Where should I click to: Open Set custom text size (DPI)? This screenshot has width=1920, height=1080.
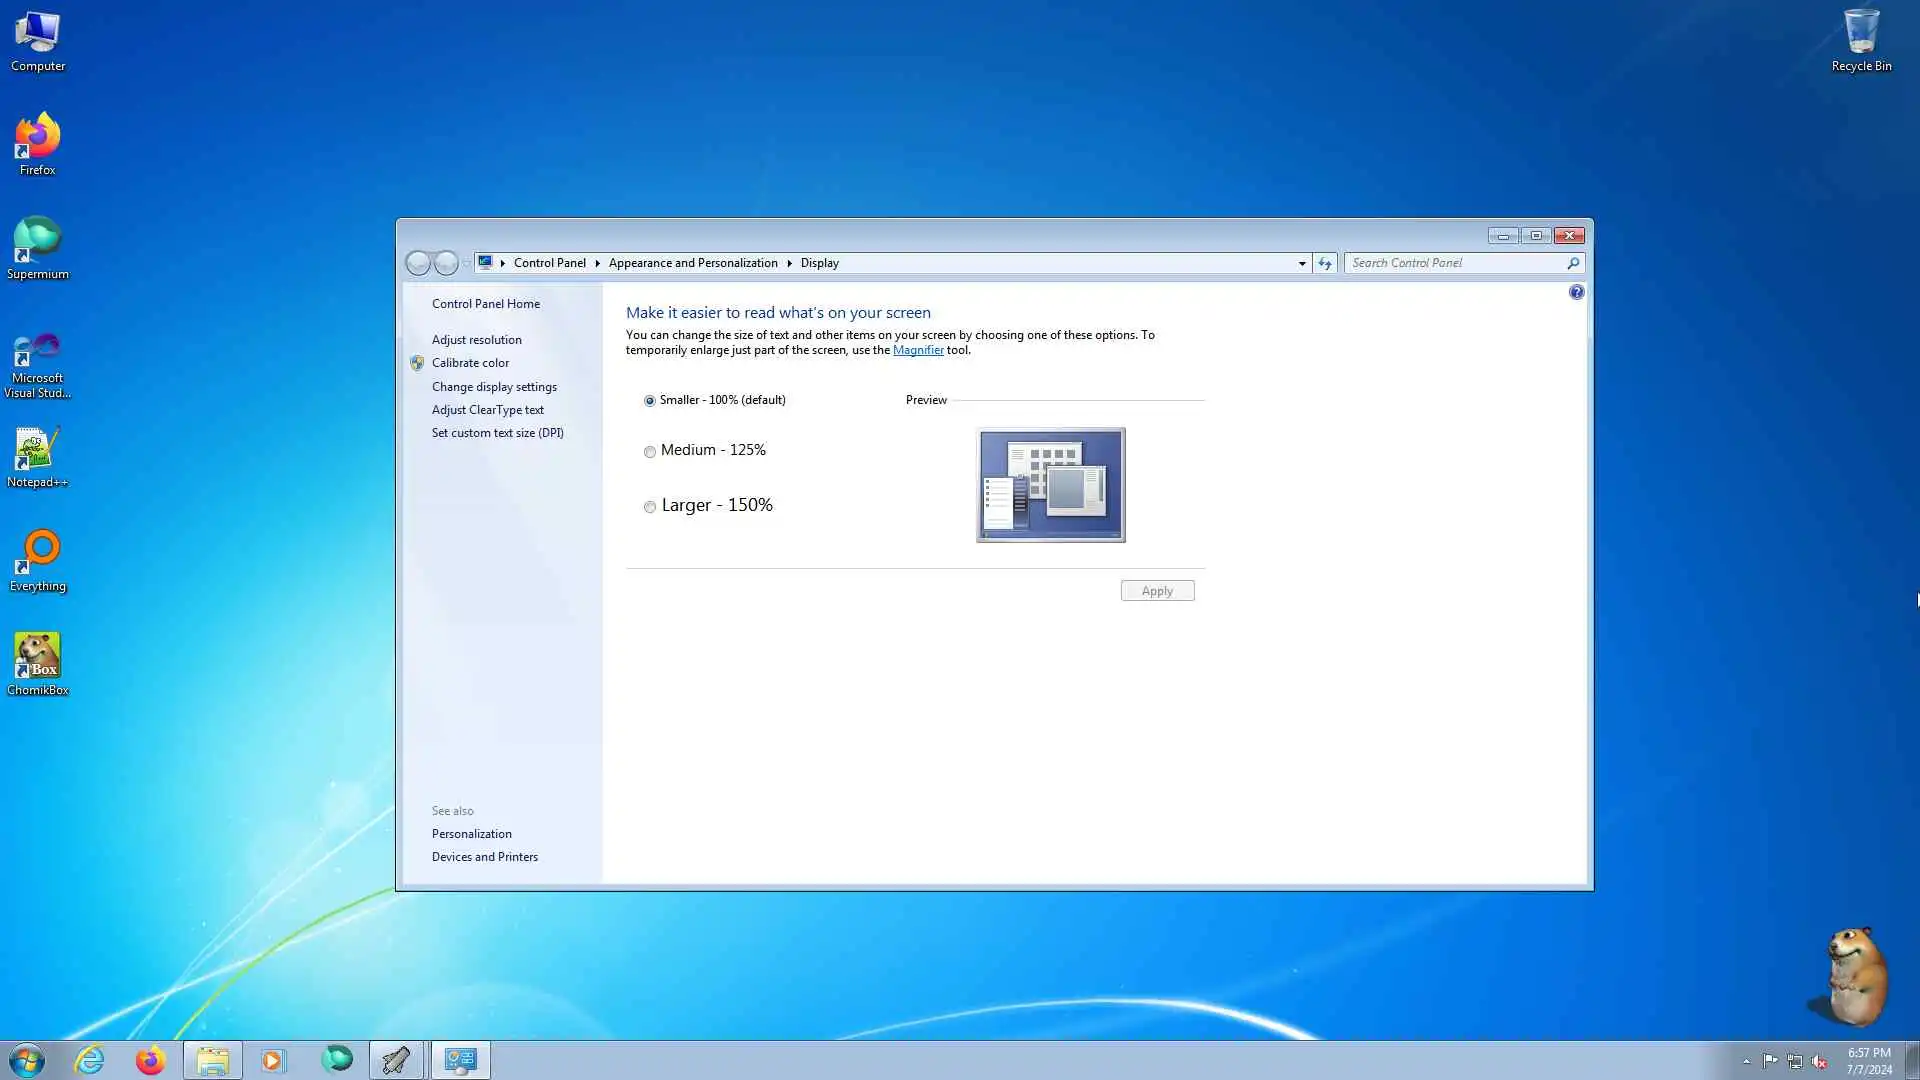point(497,433)
